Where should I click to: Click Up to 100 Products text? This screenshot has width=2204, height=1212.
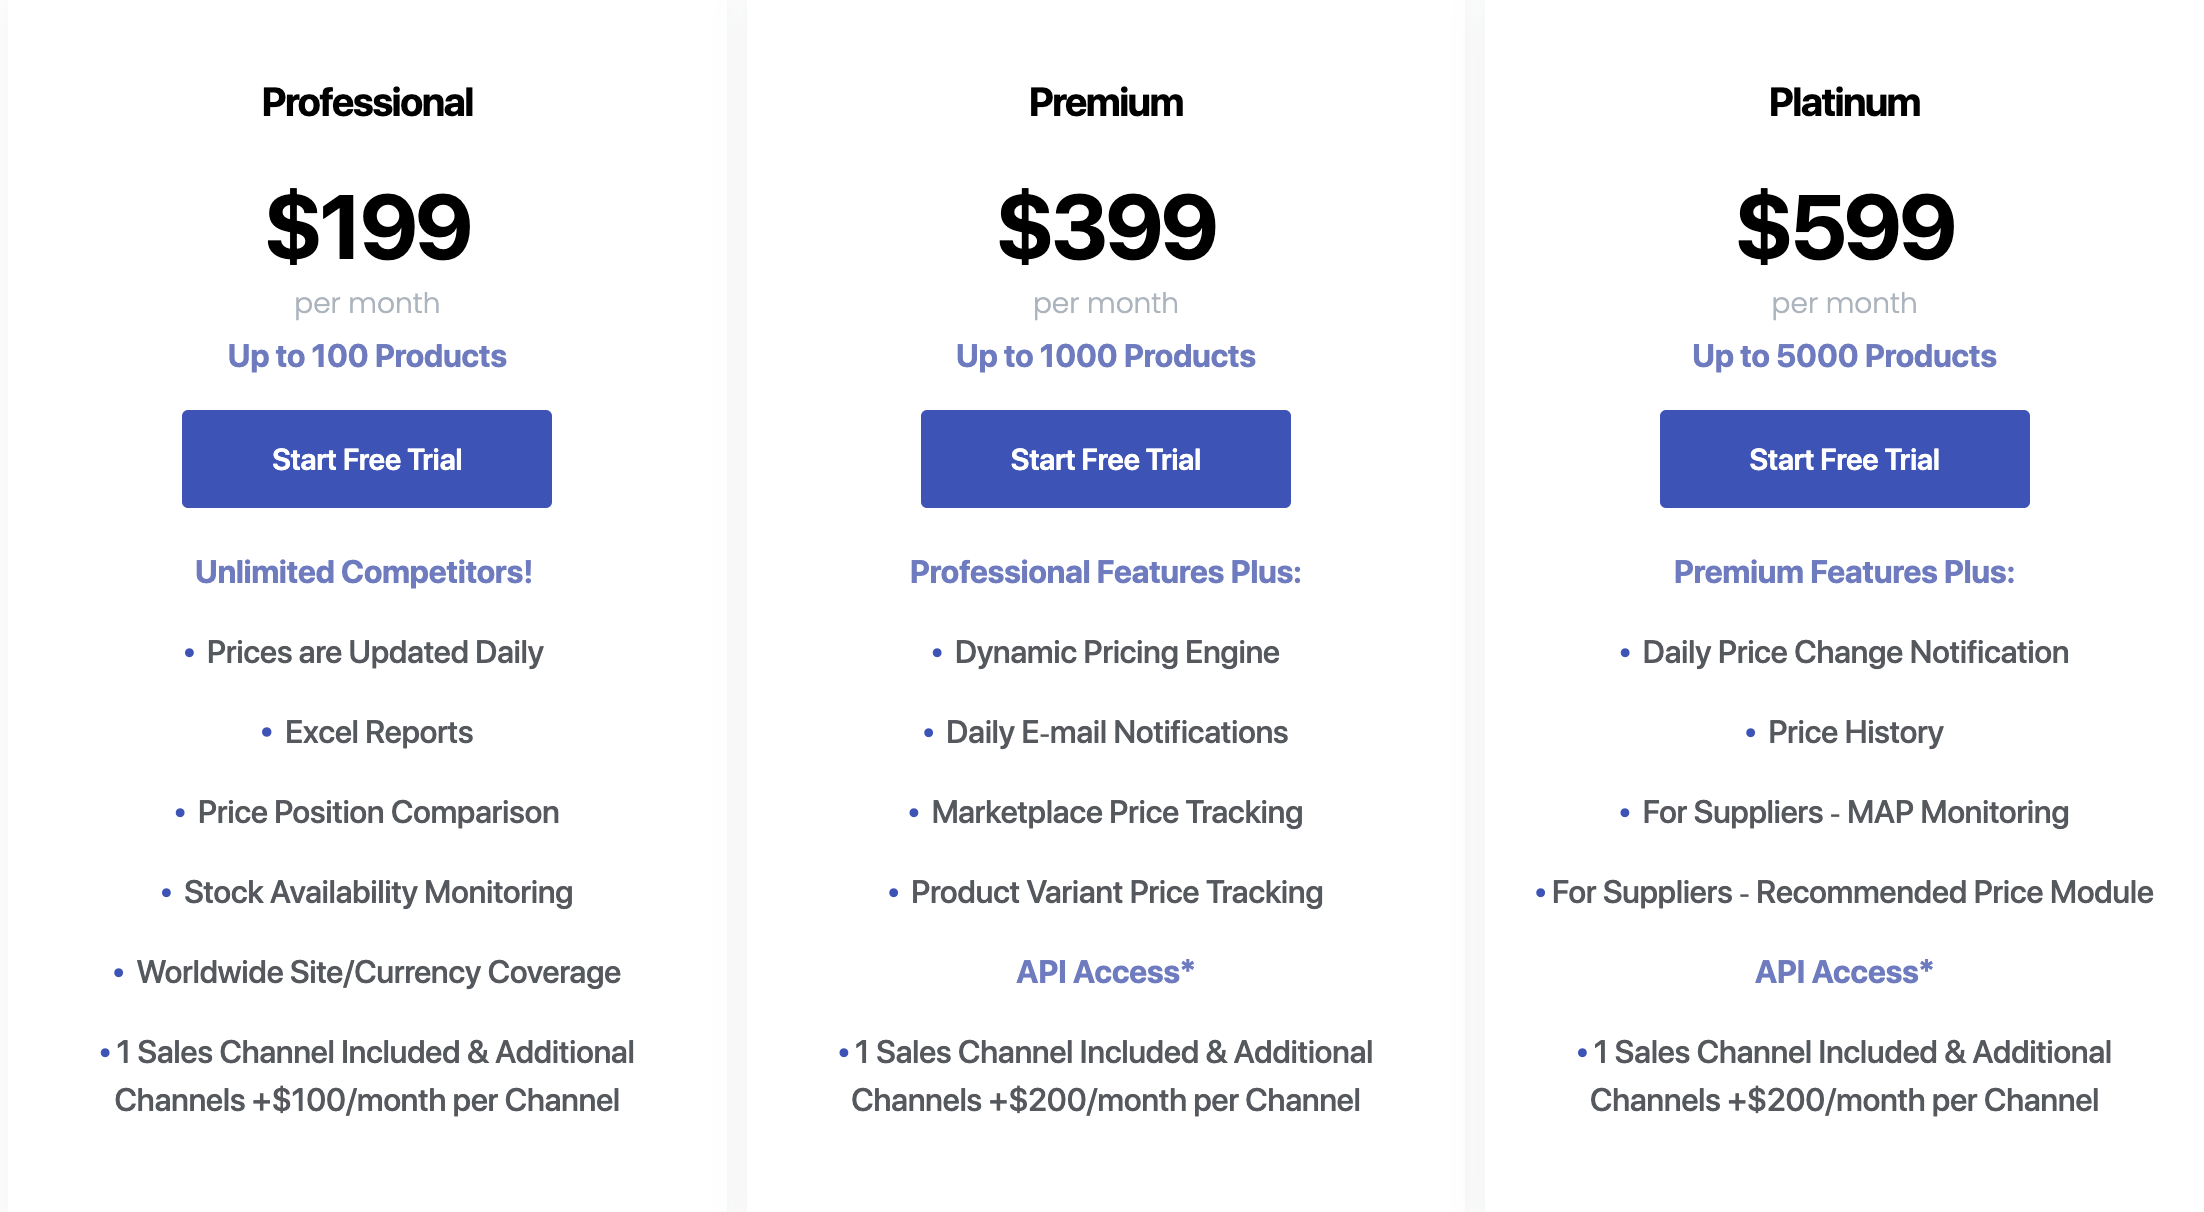point(367,356)
